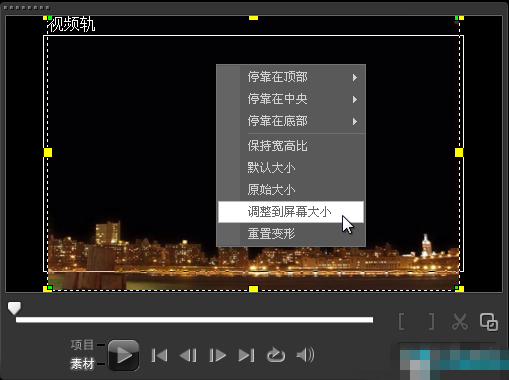Set the Mark-out right bracket
Screen dimensions: 509x380
pyautogui.click(x=431, y=322)
